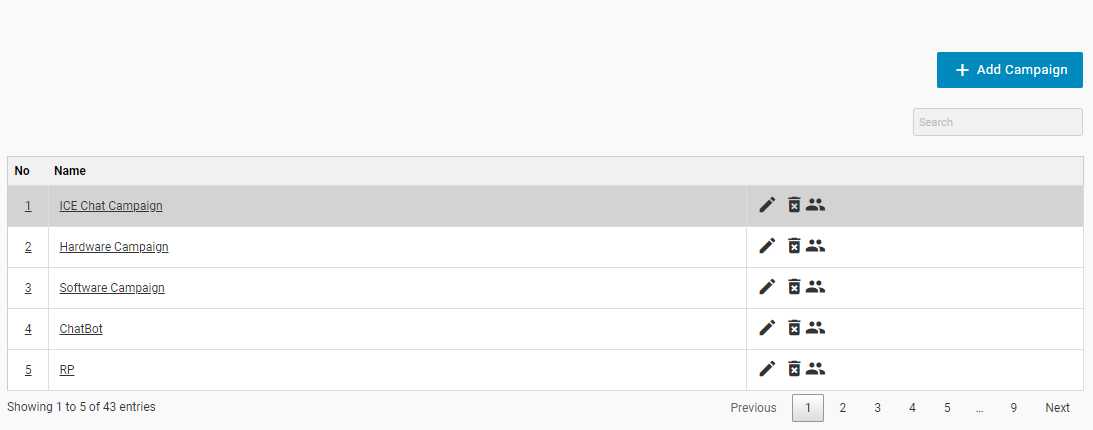
Task: Click pencil icon for Hardware Campaign
Action: pyautogui.click(x=767, y=246)
